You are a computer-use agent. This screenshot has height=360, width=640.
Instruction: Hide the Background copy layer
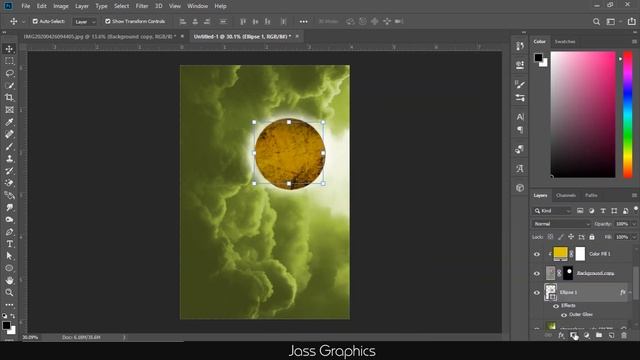pyautogui.click(x=537, y=273)
